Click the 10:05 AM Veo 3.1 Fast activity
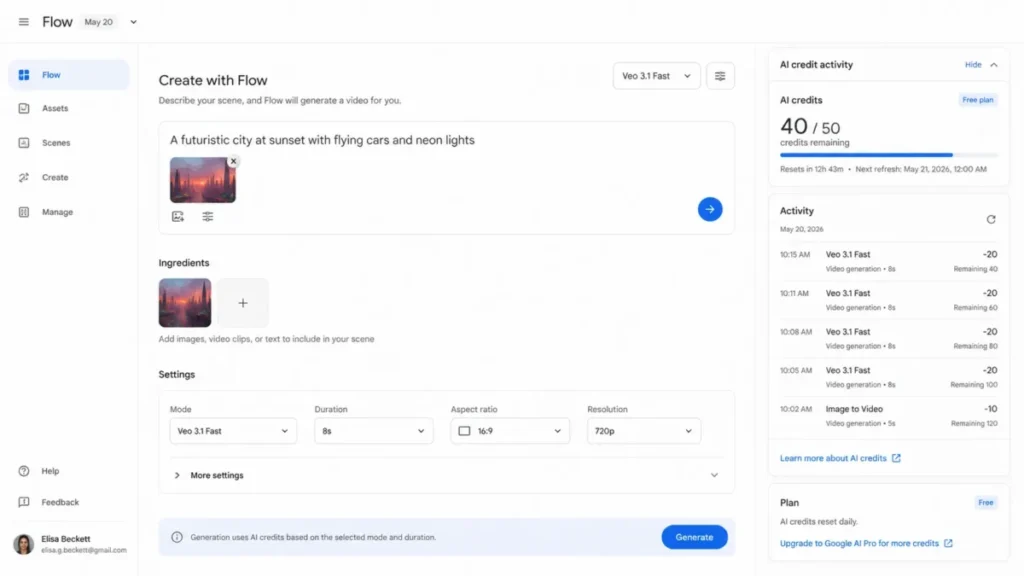This screenshot has height=576, width=1024. pyautogui.click(x=889, y=377)
